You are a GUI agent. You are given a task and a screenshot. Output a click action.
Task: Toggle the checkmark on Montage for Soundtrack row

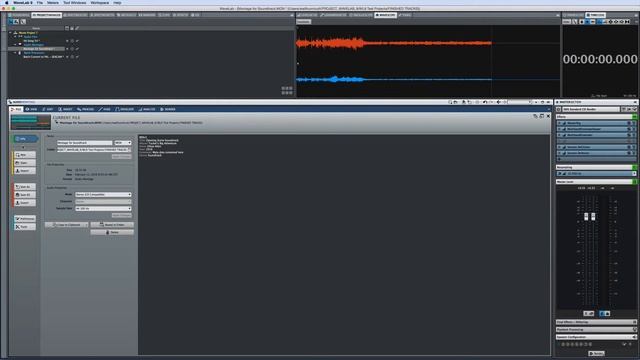pyautogui.click(x=77, y=49)
